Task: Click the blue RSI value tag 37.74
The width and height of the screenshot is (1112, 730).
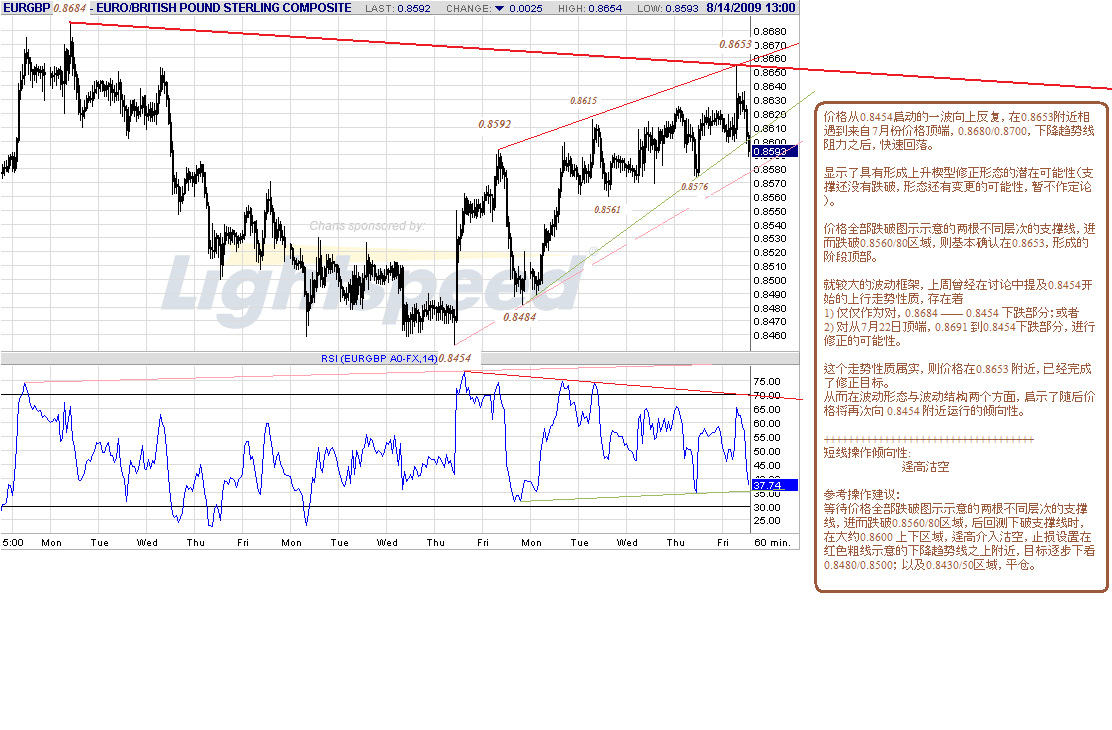Action: 775,485
